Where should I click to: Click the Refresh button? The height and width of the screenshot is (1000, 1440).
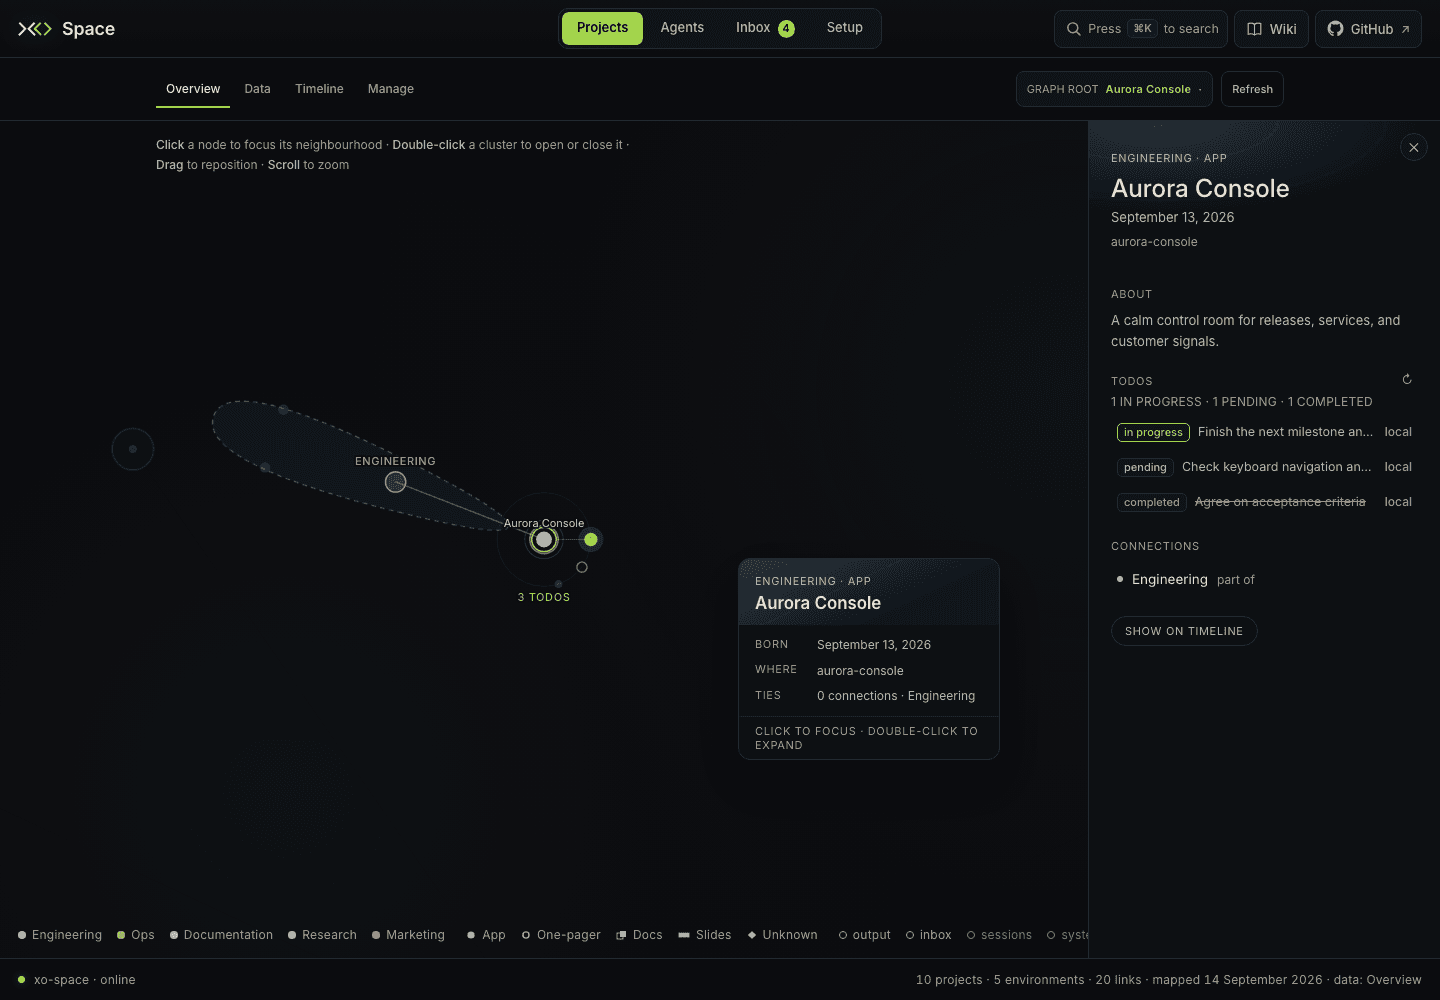1252,89
